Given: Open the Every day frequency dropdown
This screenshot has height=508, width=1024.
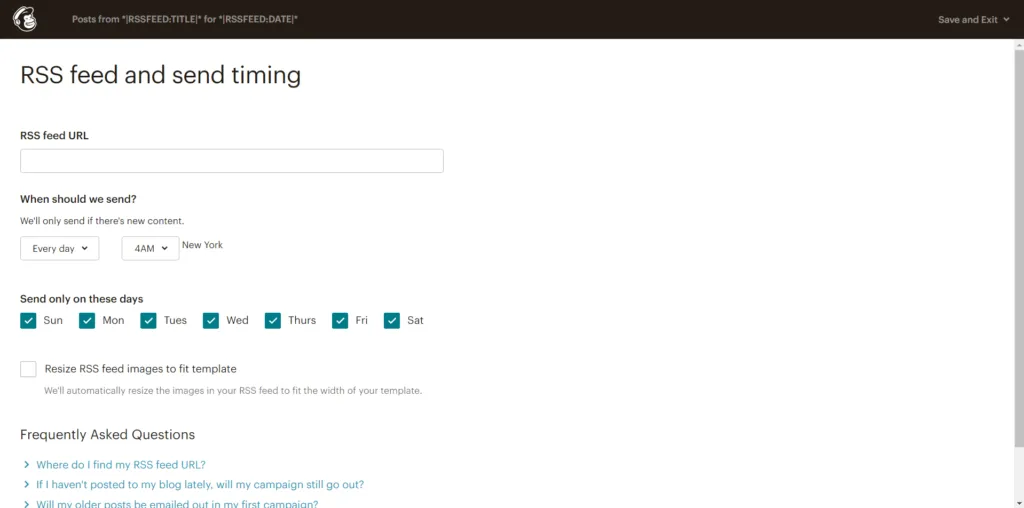Looking at the screenshot, I should click(x=59, y=248).
